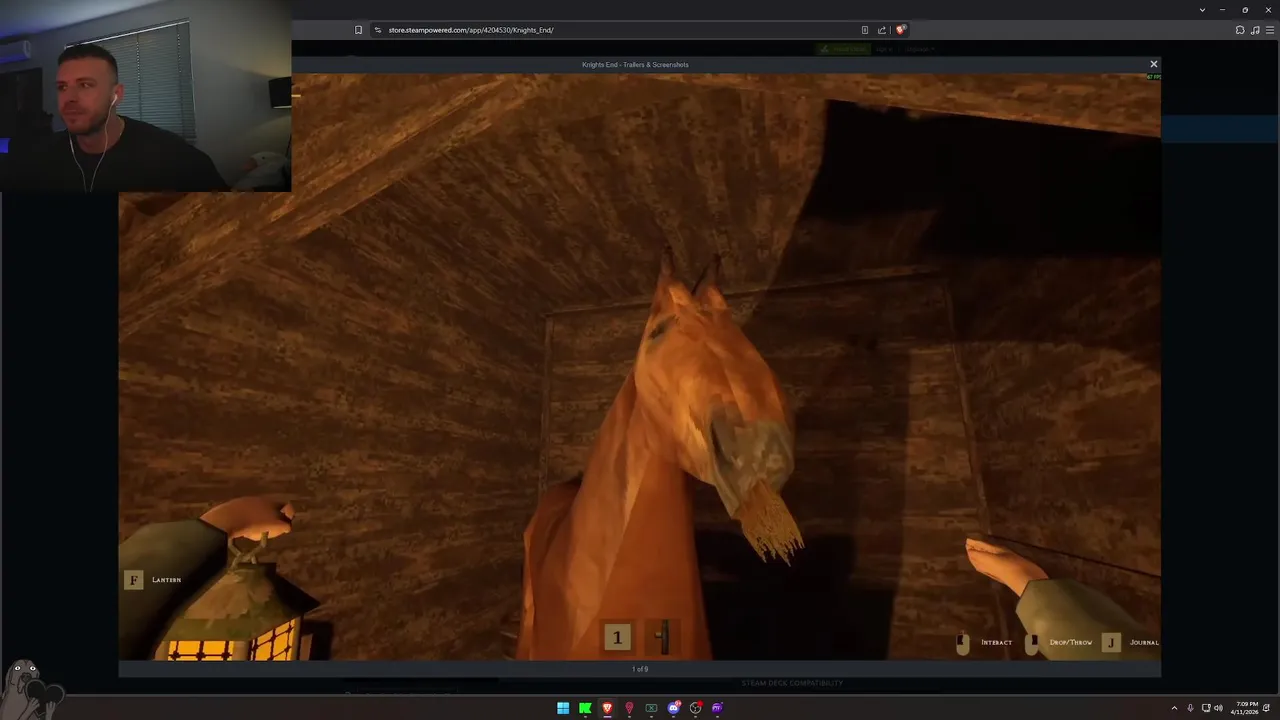The image size is (1280, 720).
Task: Open Discord from the taskbar
Action: pos(673,708)
